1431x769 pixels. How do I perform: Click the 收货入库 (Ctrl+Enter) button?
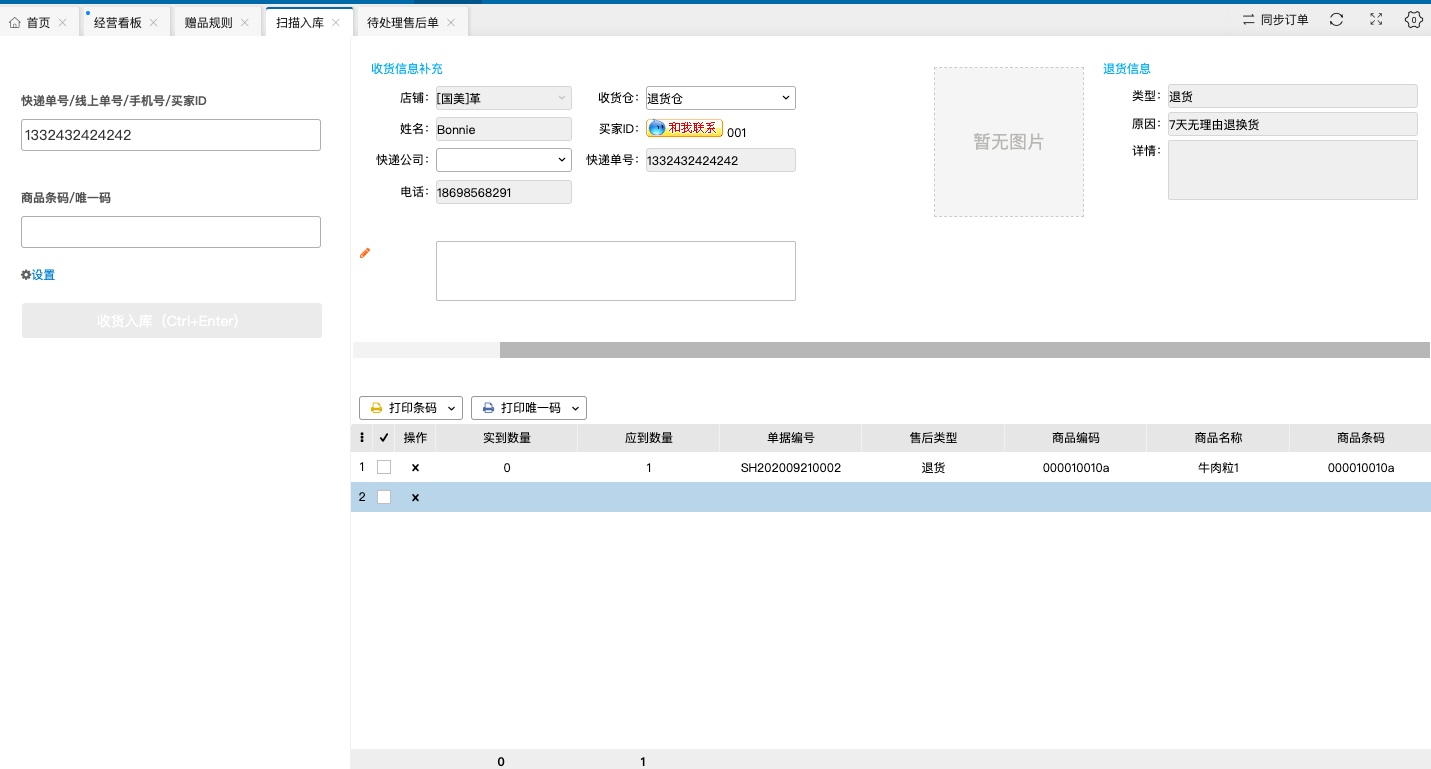pyautogui.click(x=172, y=321)
